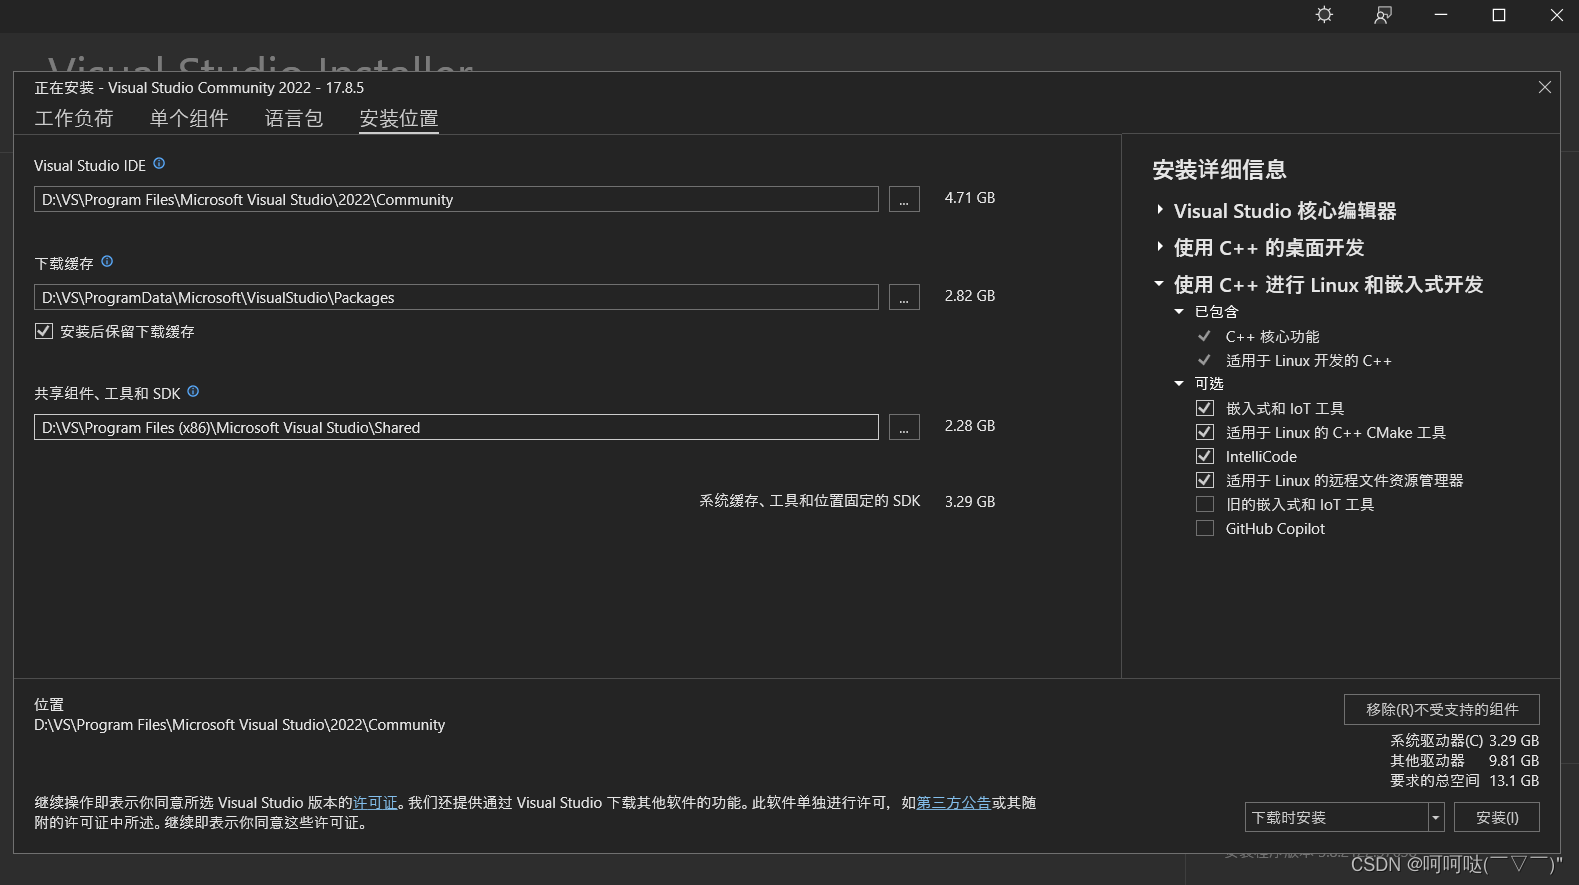Uncheck 嵌入式和 IoT 工具
The width and height of the screenshot is (1579, 885).
tap(1205, 408)
